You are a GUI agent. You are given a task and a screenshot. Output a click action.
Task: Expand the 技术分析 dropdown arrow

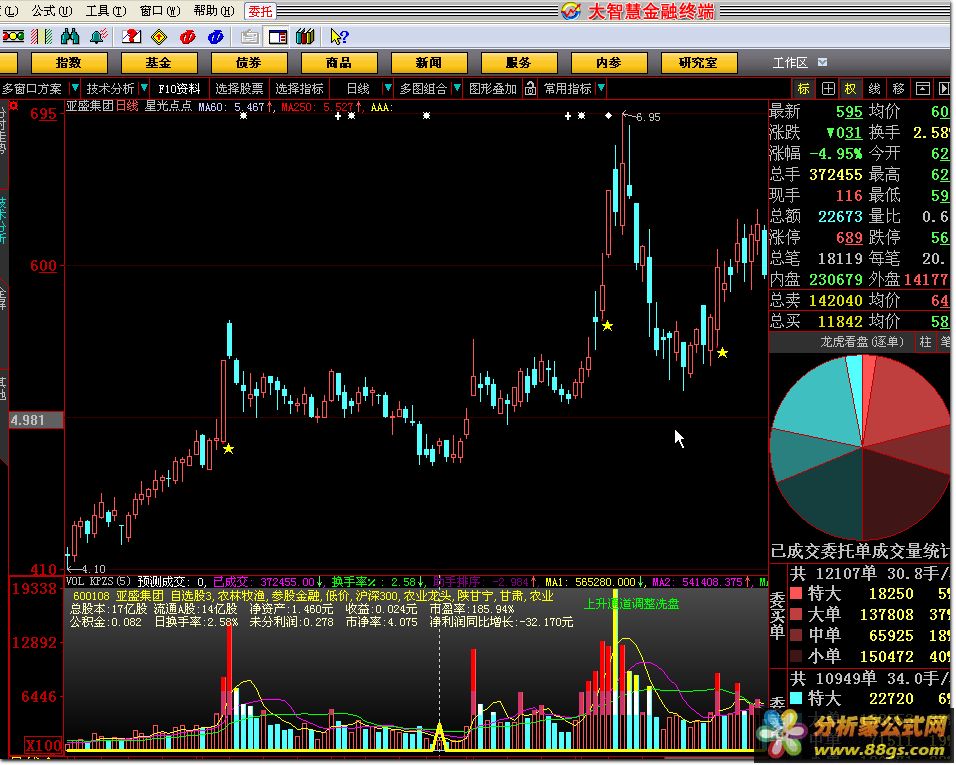tap(144, 88)
